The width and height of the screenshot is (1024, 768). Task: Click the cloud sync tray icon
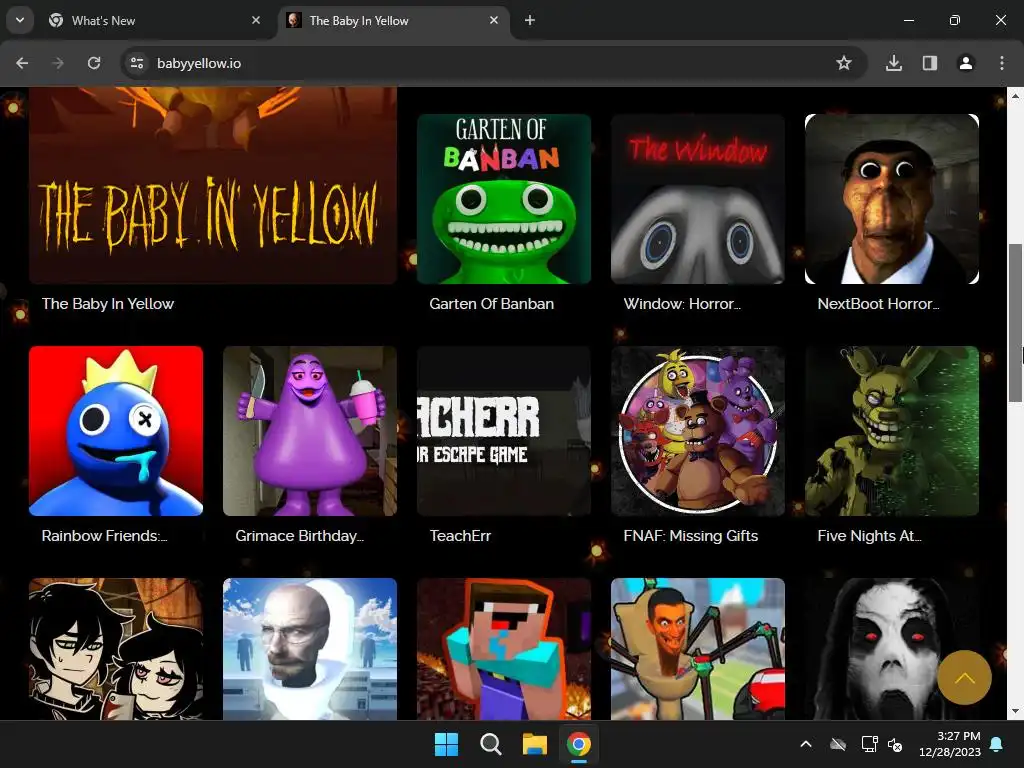838,744
